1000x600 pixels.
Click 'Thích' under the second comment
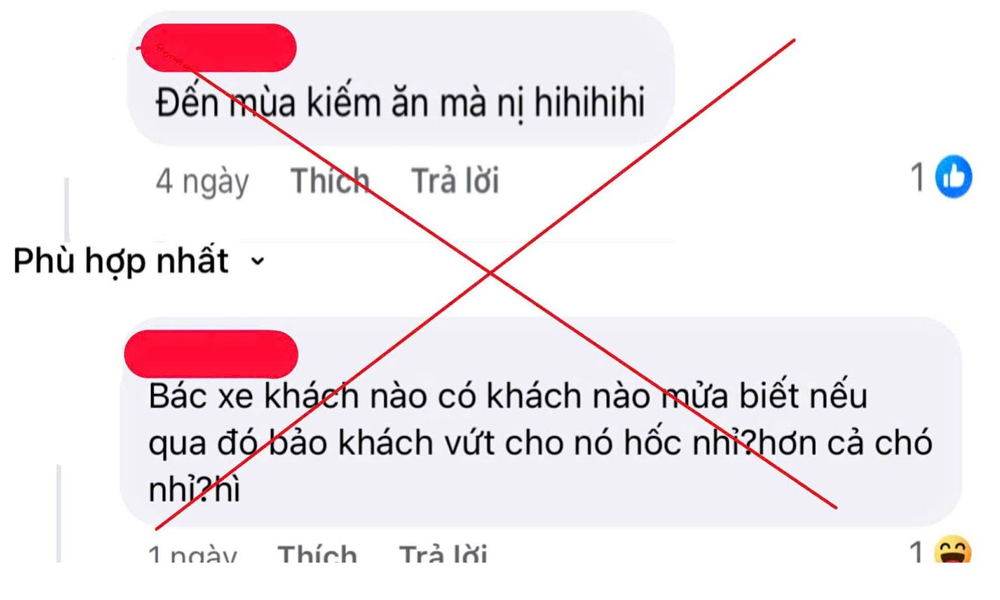[x=317, y=553]
